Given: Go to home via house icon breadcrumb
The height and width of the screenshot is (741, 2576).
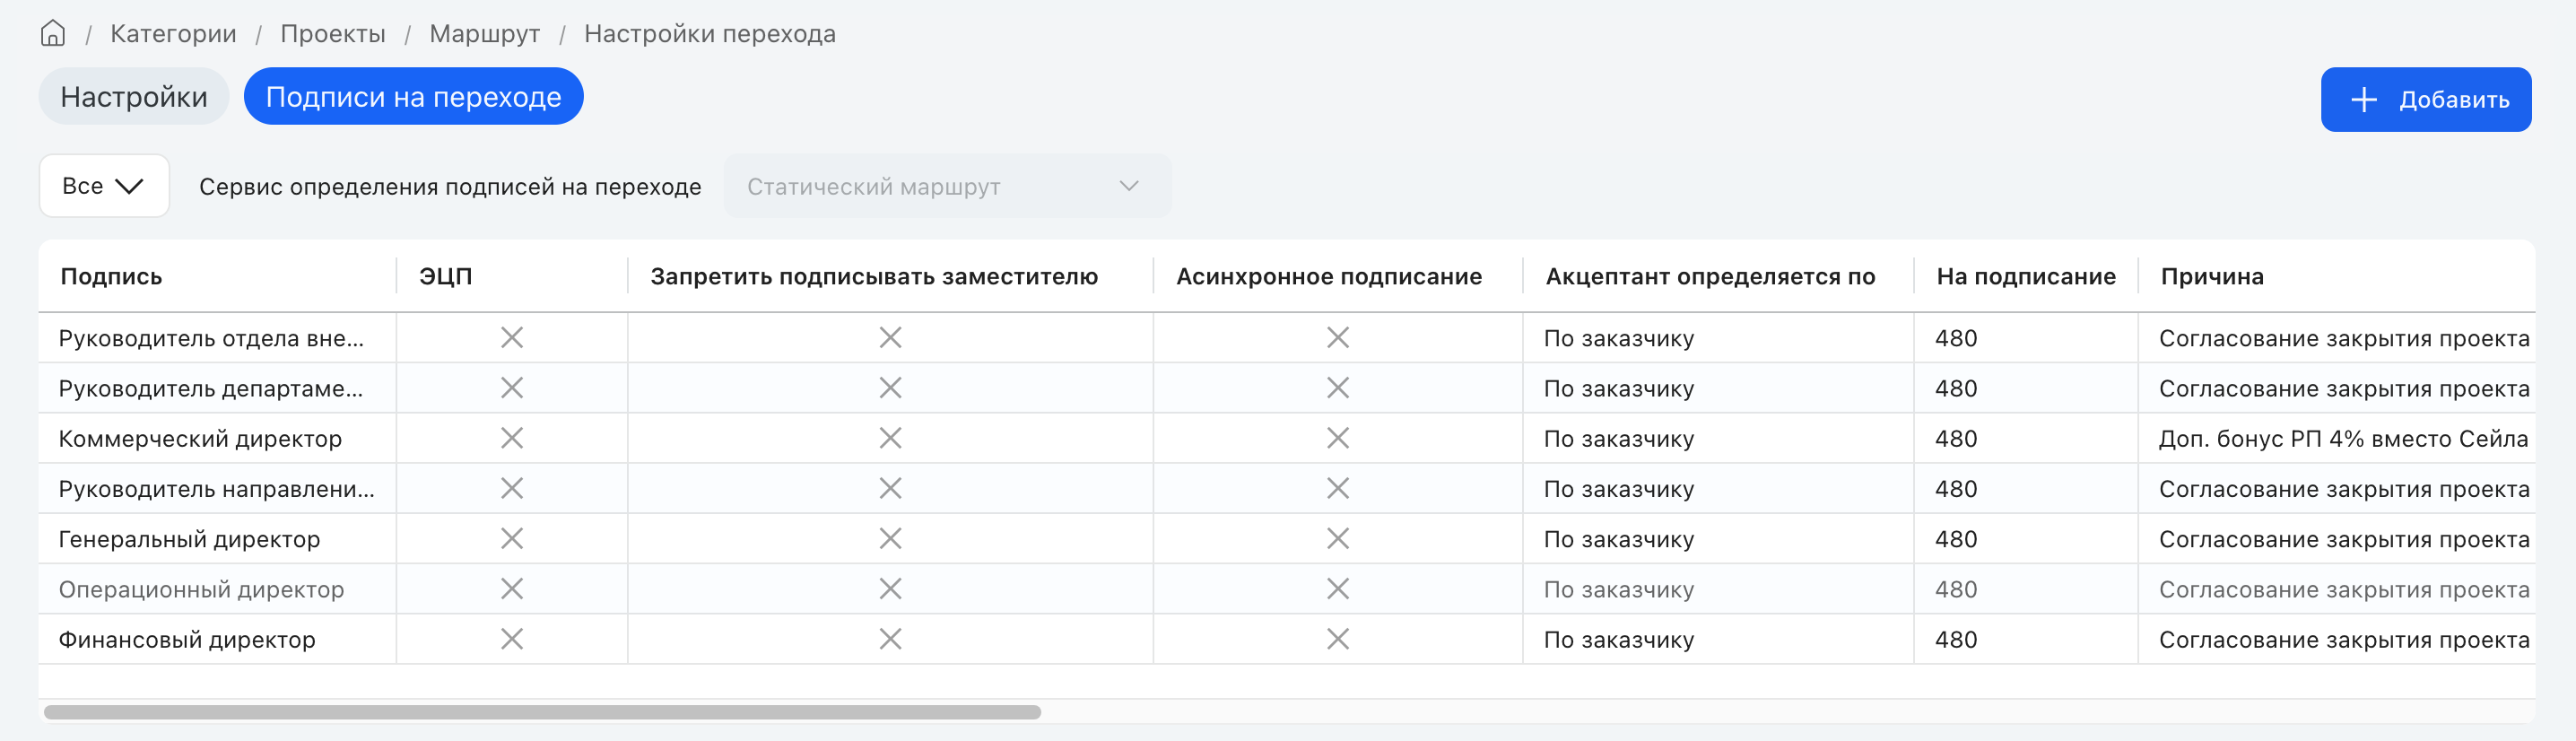Looking at the screenshot, I should coord(53,33).
